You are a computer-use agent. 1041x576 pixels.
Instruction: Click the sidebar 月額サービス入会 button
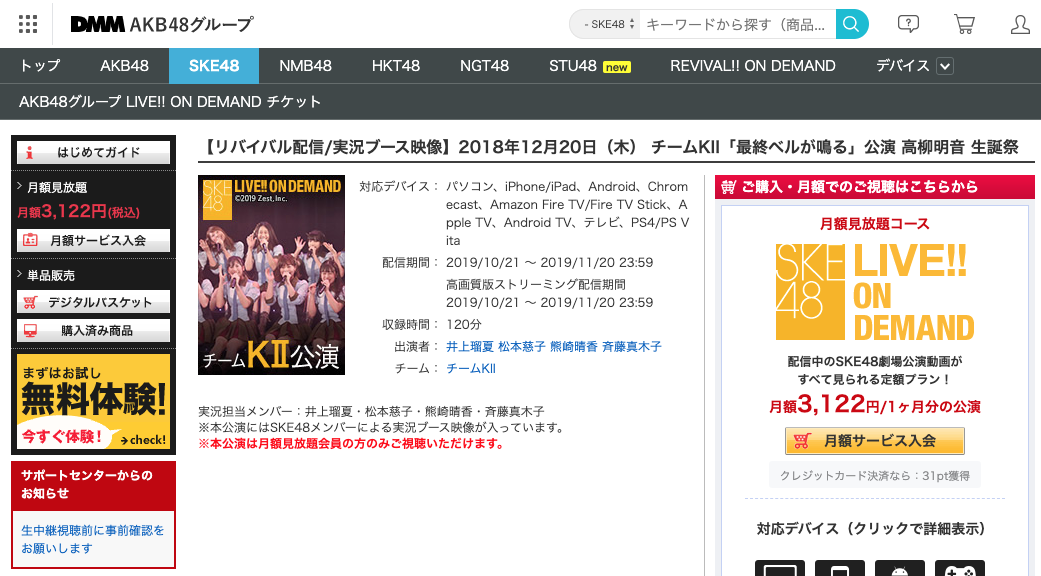click(94, 240)
